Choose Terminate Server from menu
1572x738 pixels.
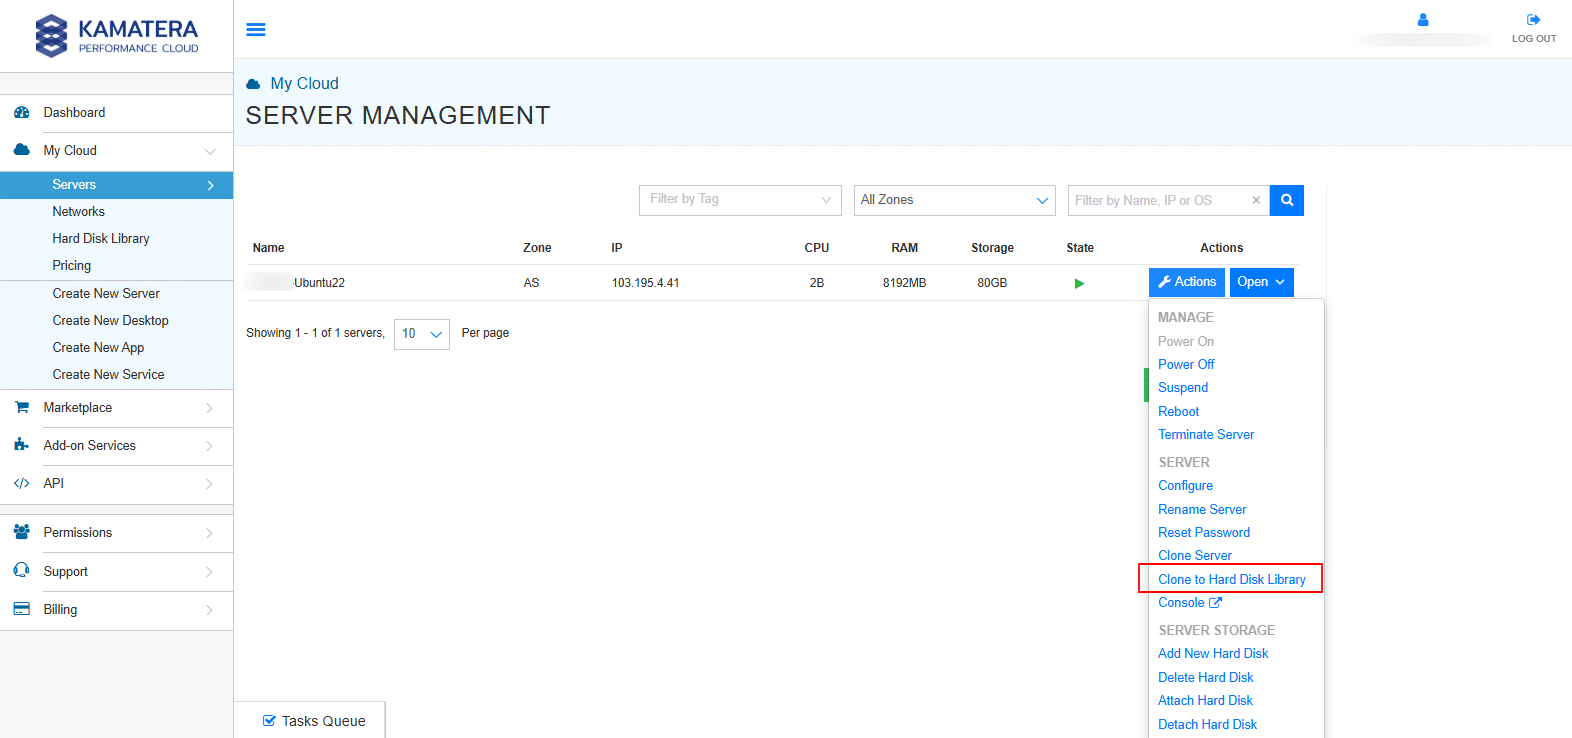coord(1205,435)
